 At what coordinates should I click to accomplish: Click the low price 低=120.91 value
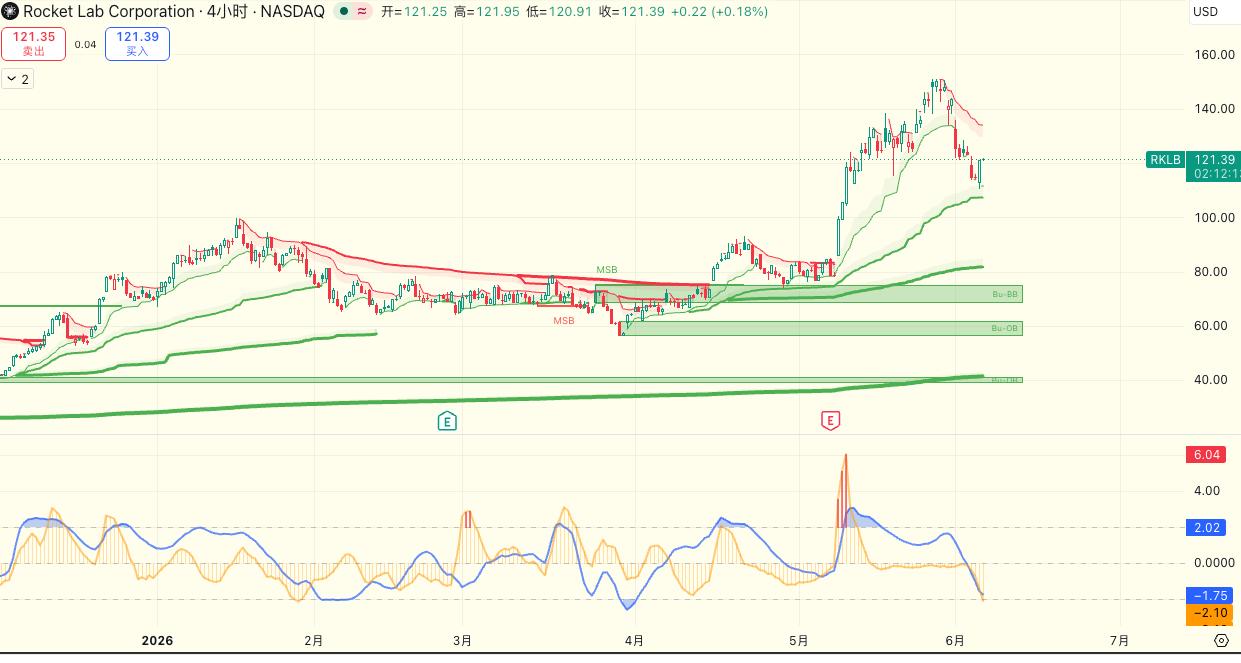[558, 12]
